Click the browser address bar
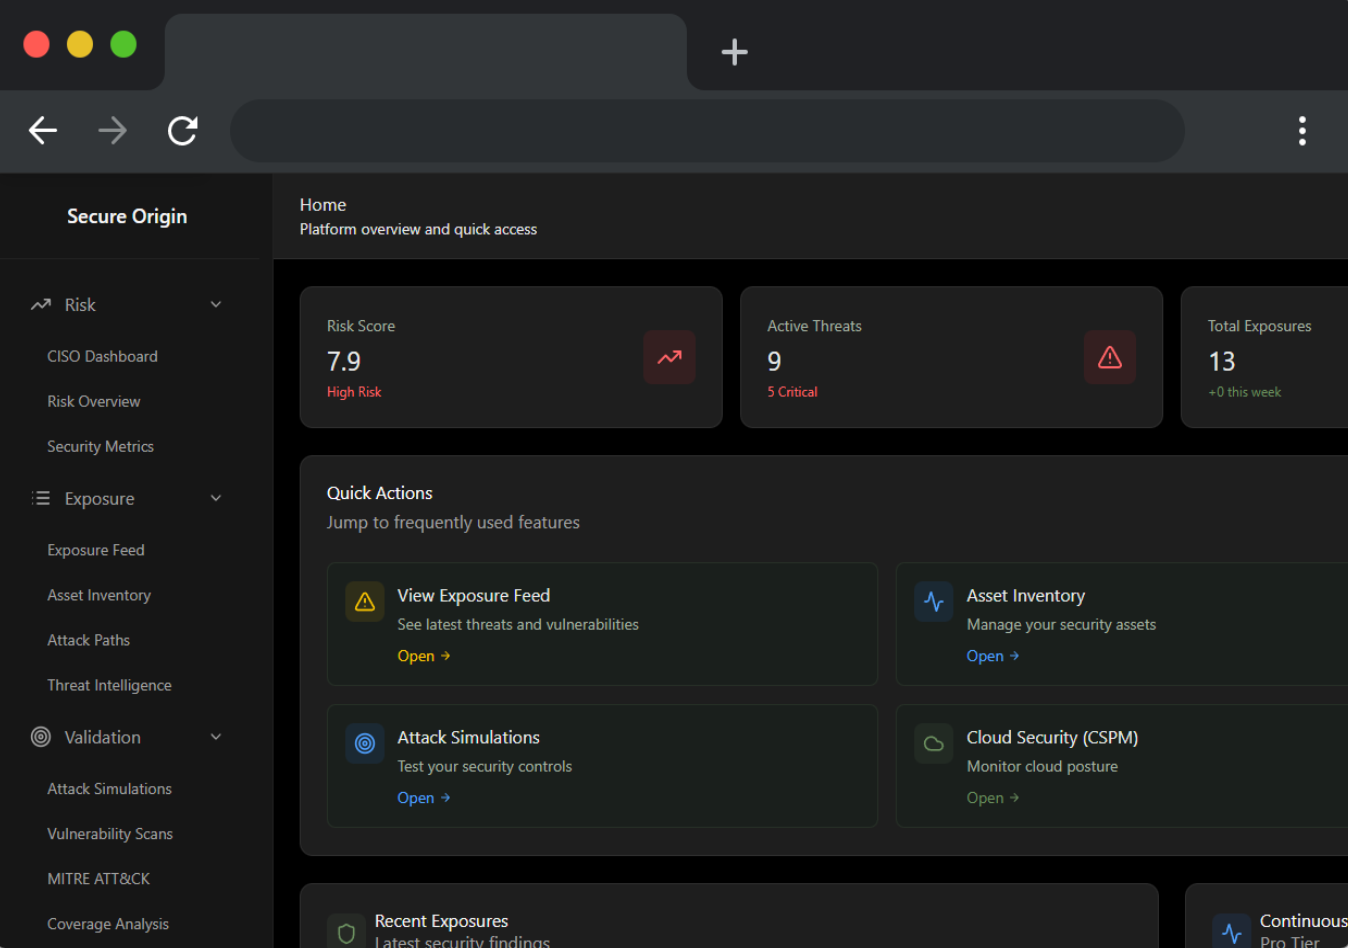 (707, 130)
